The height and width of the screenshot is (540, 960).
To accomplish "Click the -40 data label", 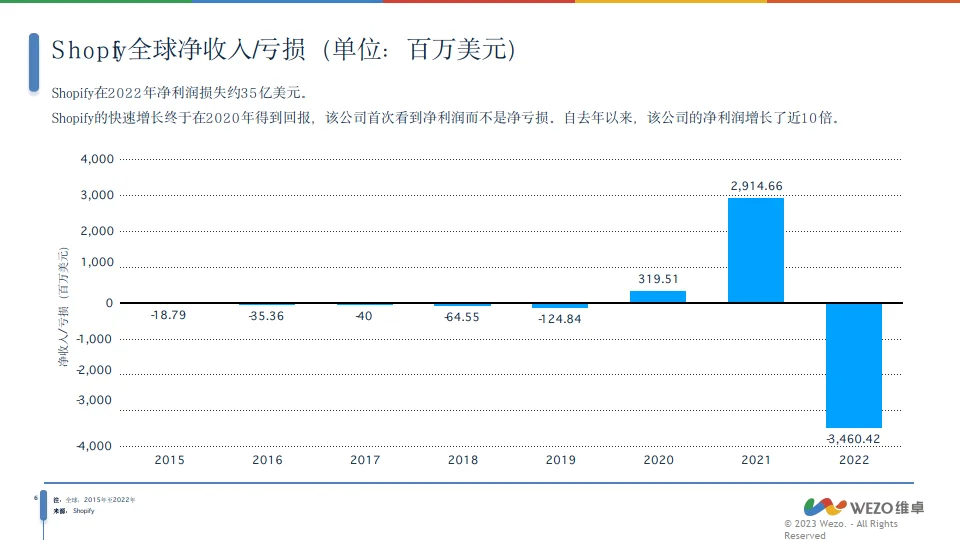I will coord(364,316).
